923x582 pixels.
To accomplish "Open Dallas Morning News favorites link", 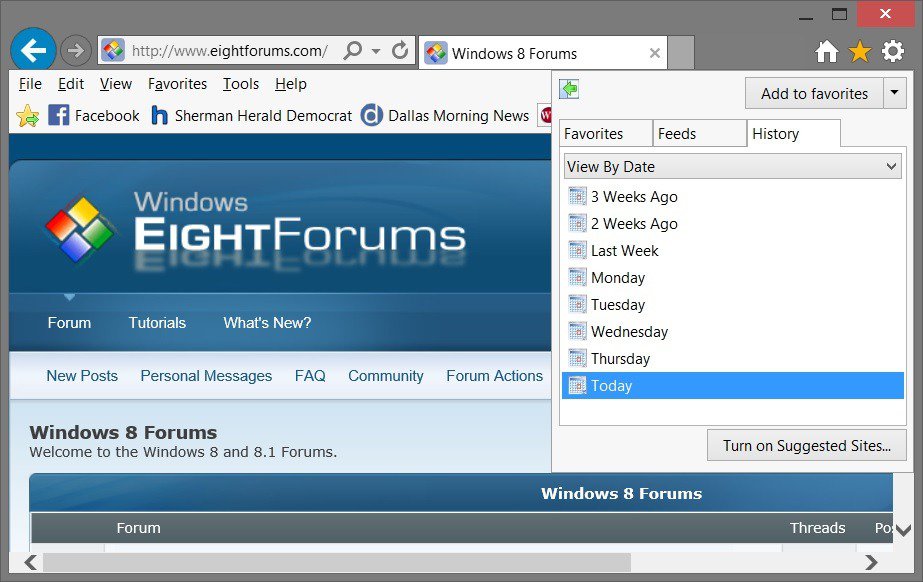I will pyautogui.click(x=445, y=115).
